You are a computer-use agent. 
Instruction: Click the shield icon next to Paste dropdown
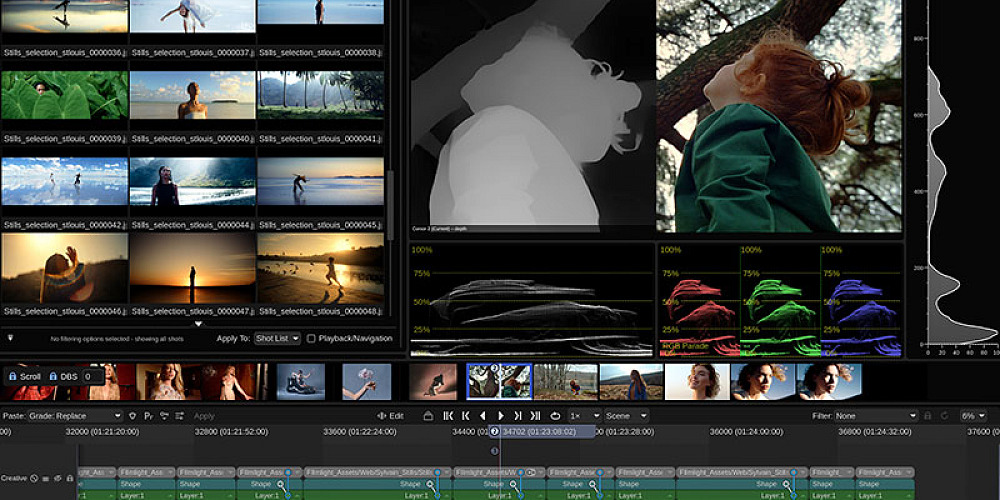pos(133,416)
